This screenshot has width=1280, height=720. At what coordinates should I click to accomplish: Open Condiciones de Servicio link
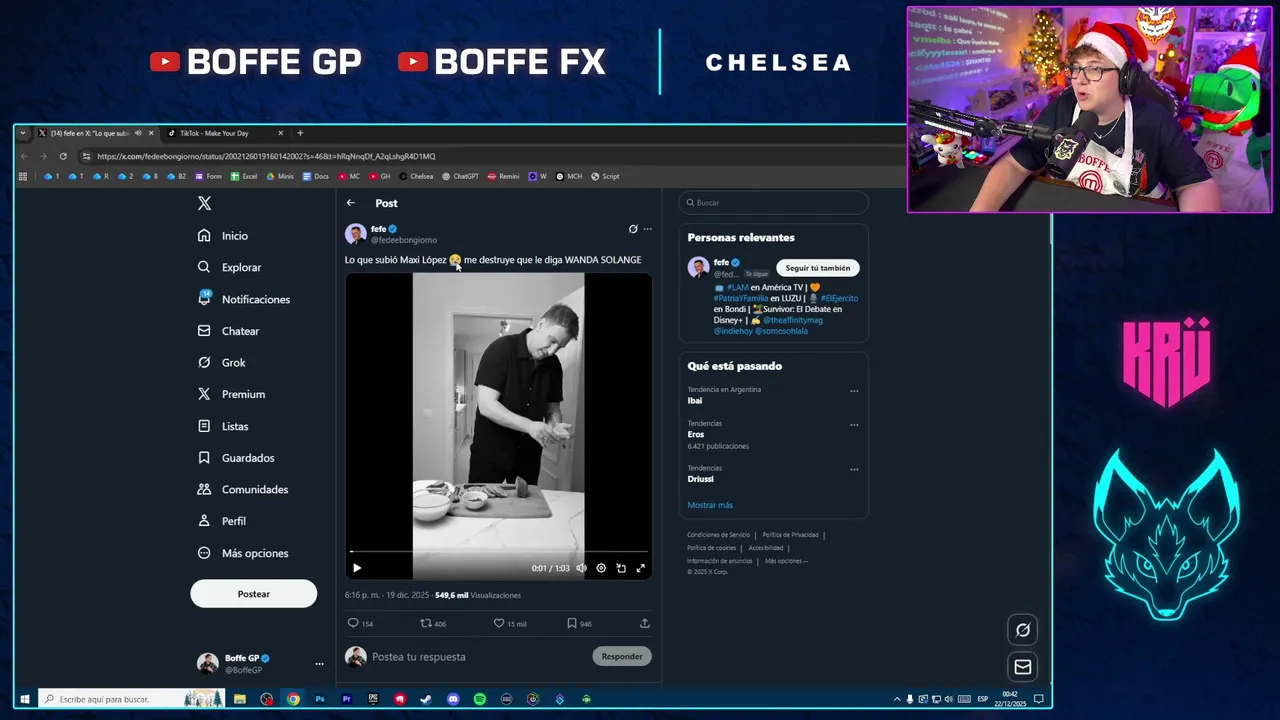tap(718, 535)
